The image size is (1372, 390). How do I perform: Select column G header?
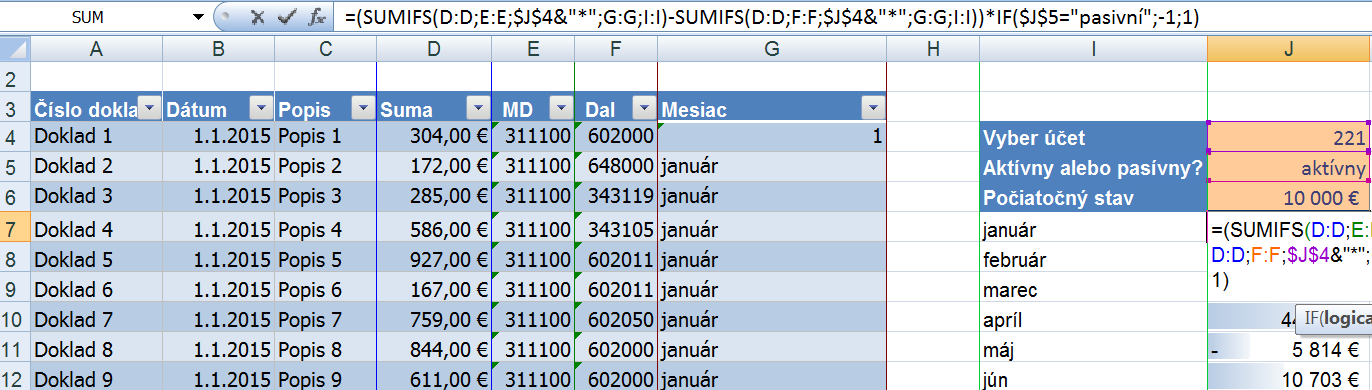tap(772, 48)
